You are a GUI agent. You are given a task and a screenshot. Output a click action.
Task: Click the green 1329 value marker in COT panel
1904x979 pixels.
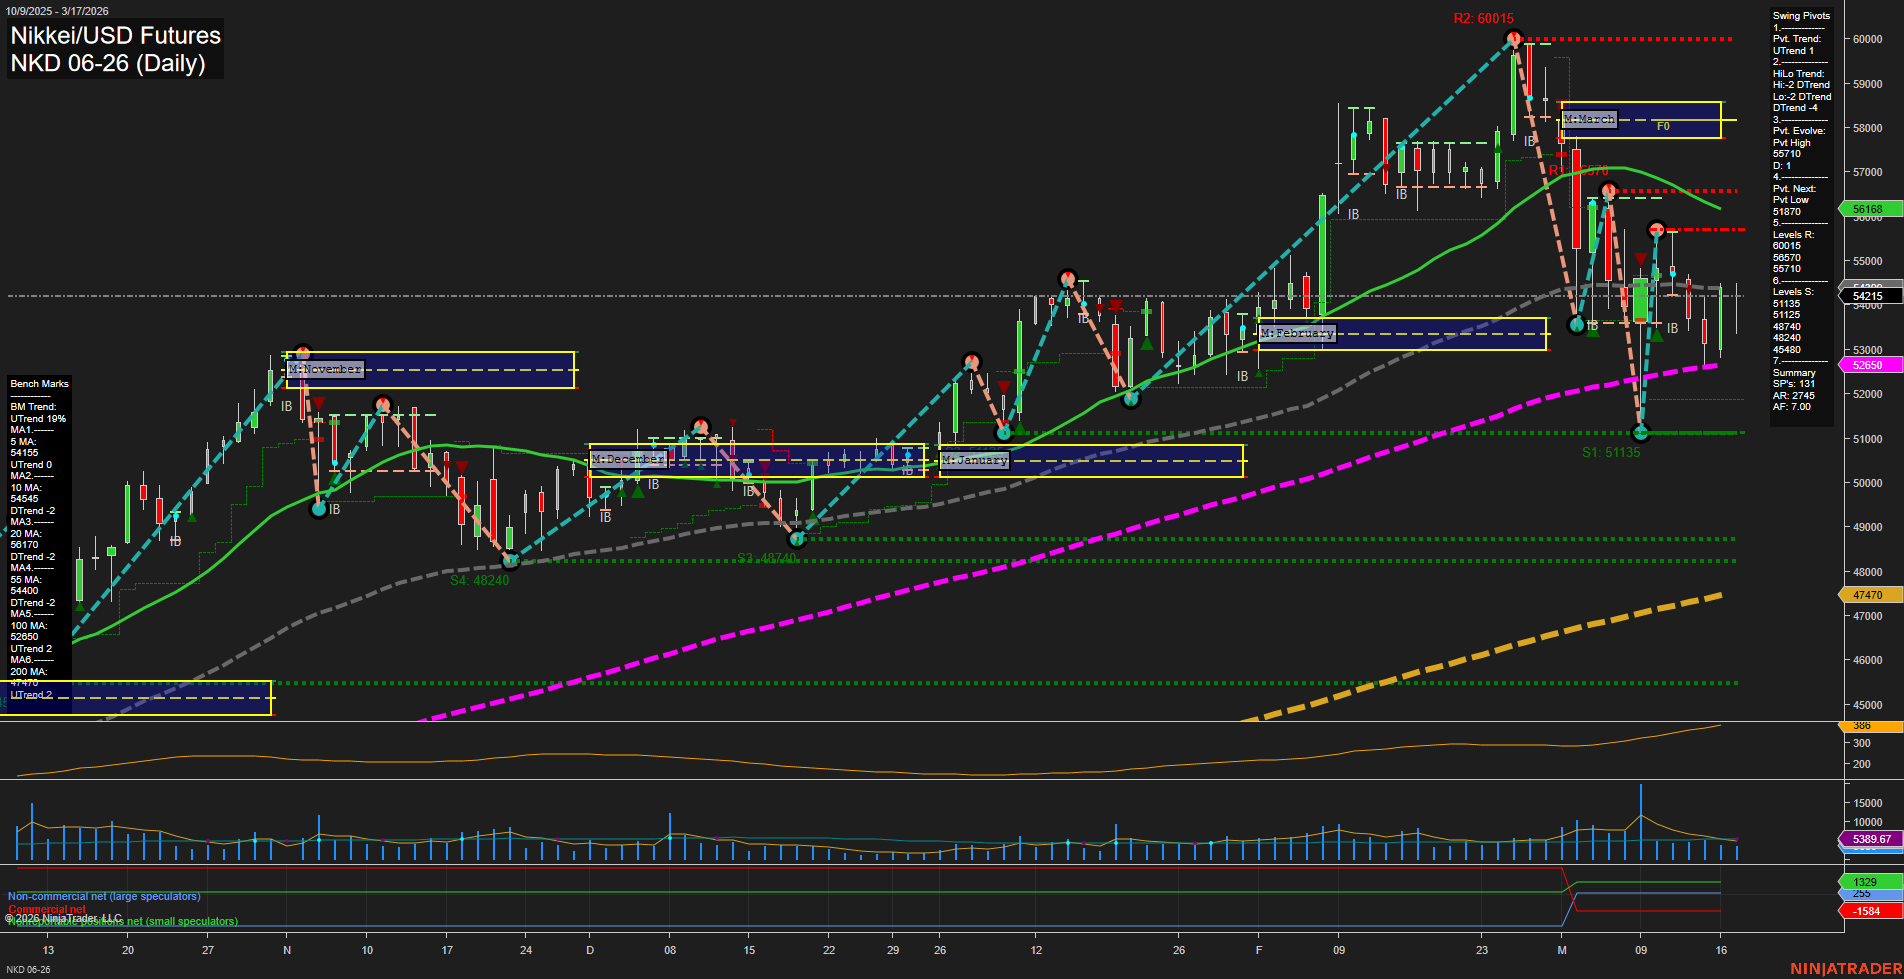[x=1864, y=881]
